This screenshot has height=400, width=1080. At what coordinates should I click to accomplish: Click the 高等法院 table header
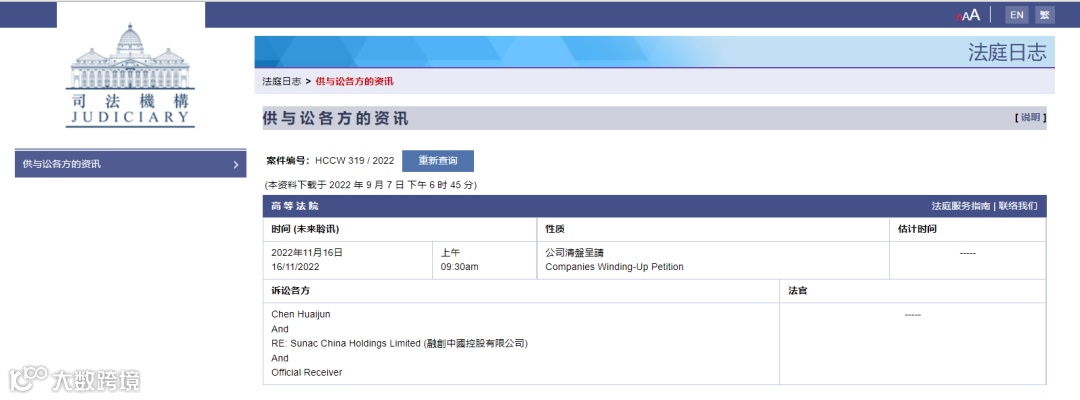click(295, 206)
